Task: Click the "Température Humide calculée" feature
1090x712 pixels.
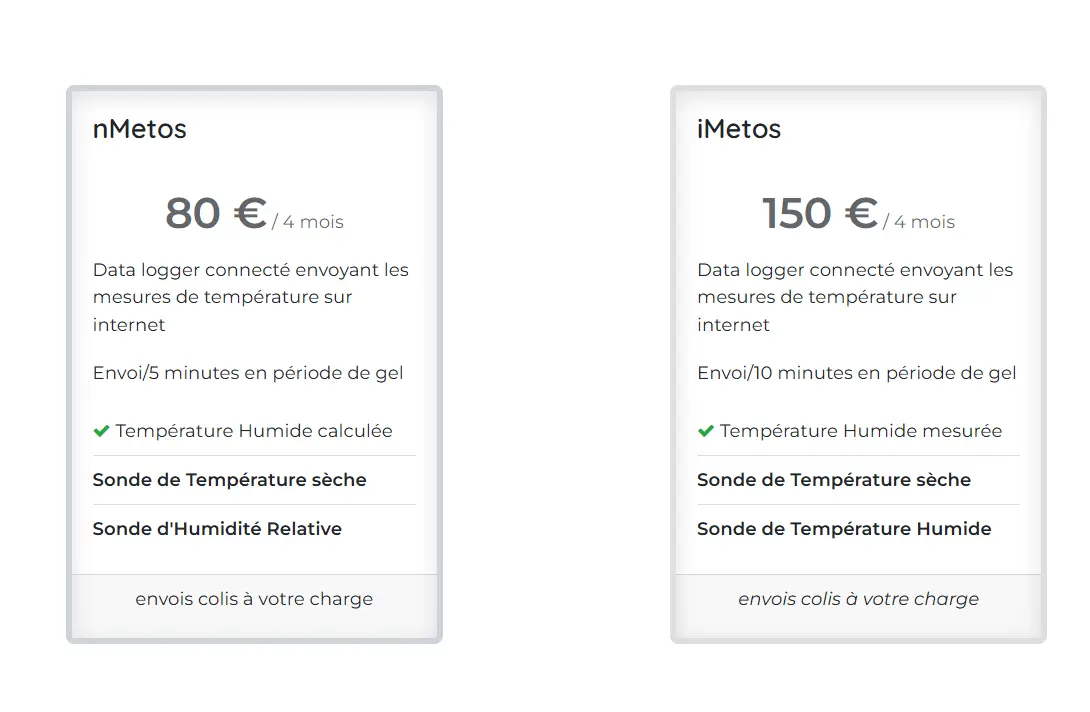Action: [x=254, y=431]
